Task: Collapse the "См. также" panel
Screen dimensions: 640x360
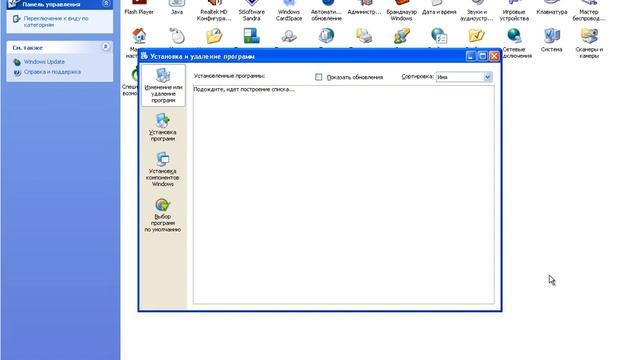Action: (x=106, y=47)
